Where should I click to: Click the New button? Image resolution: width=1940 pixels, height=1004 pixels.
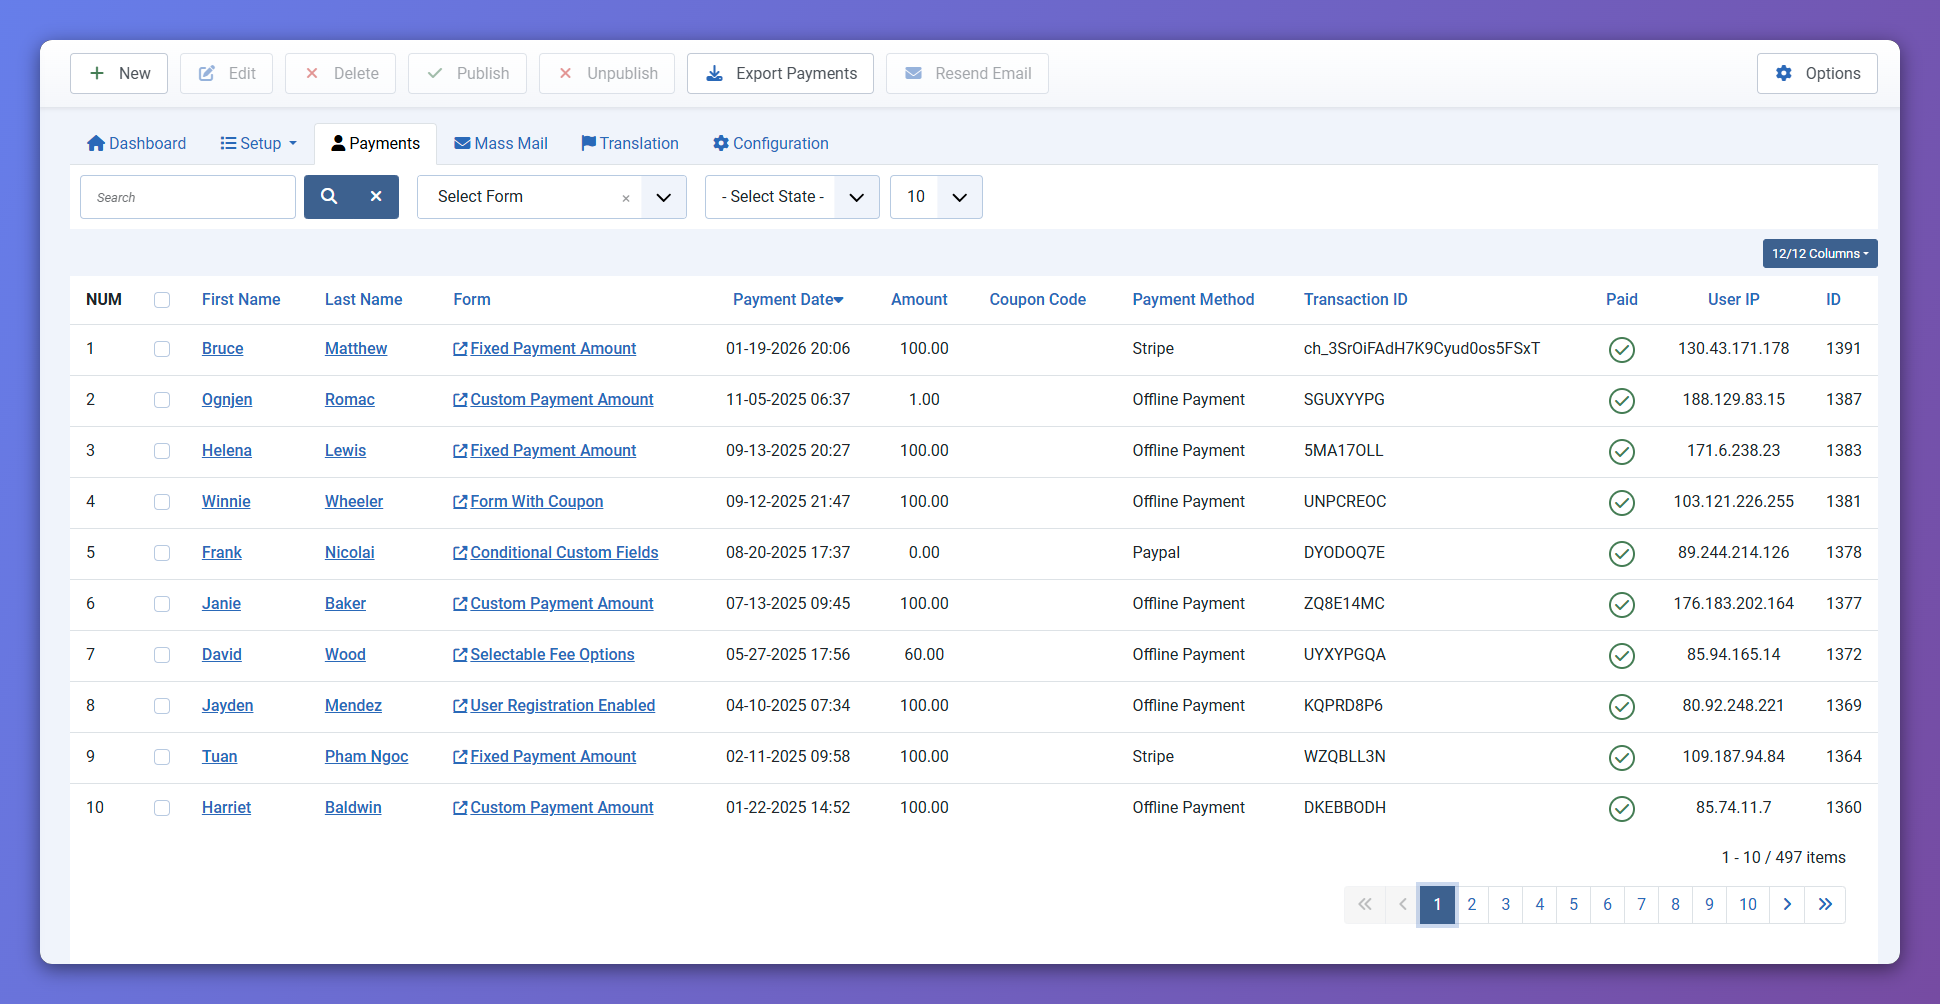coord(119,73)
